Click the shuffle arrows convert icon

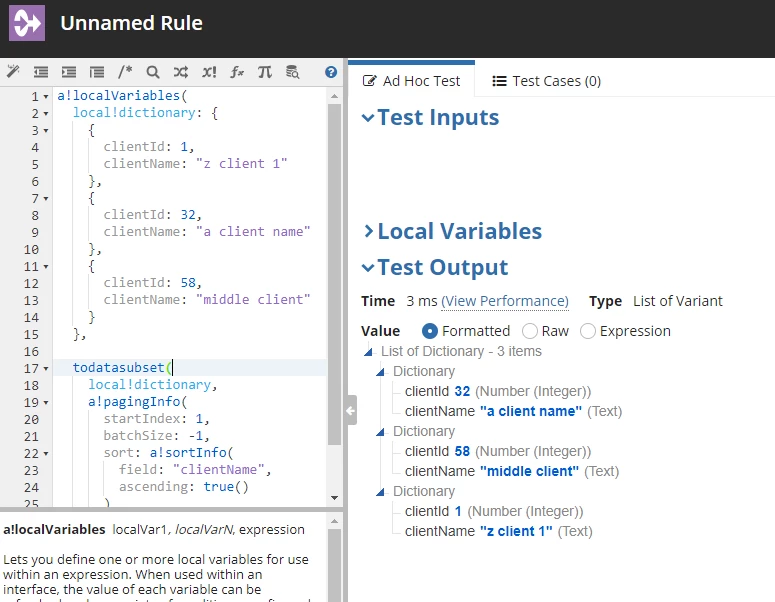pyautogui.click(x=181, y=72)
